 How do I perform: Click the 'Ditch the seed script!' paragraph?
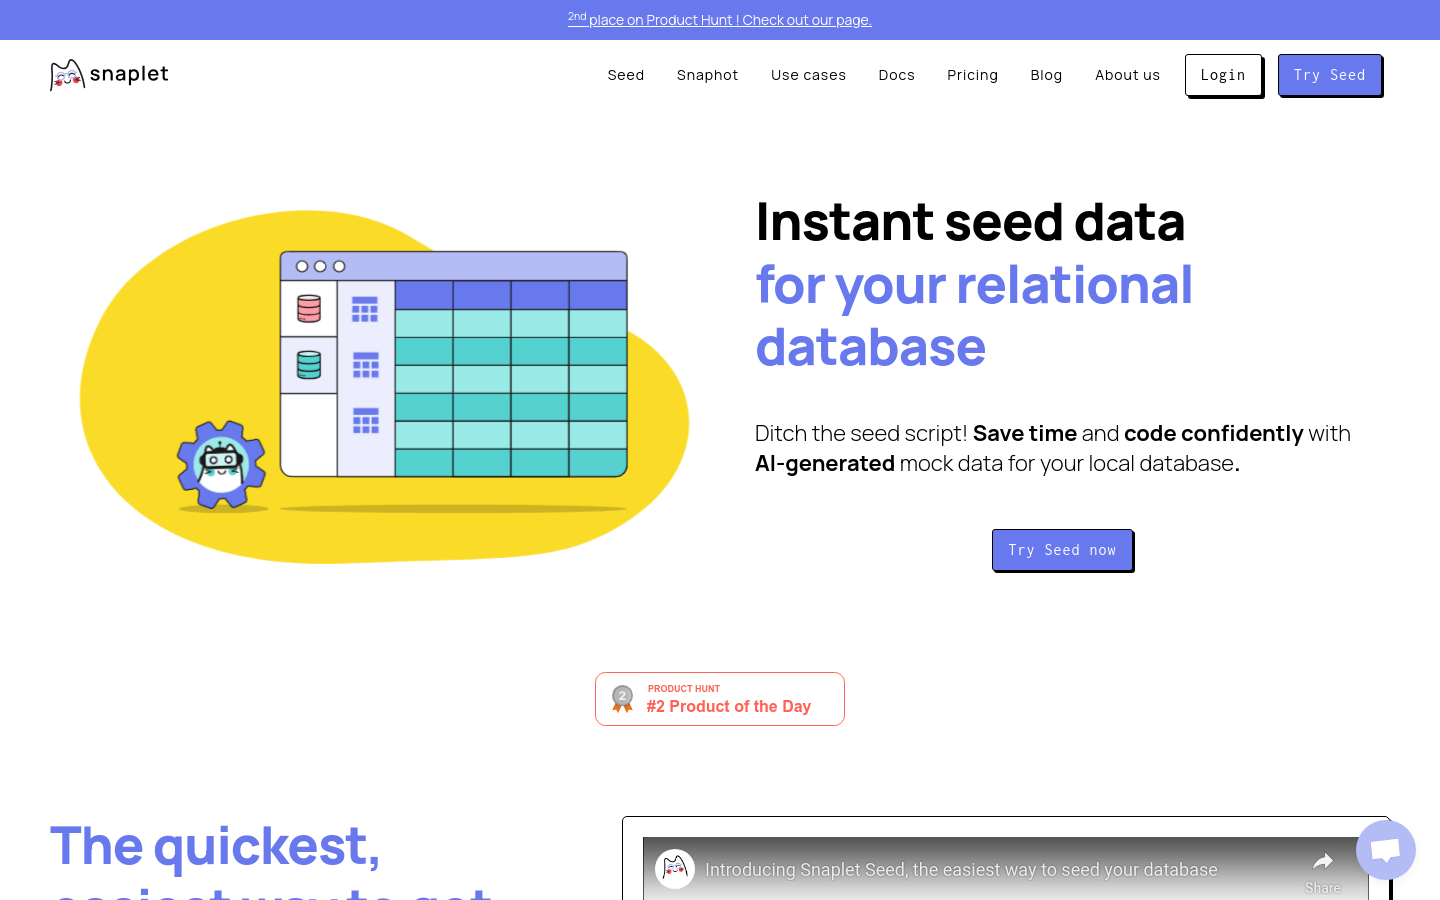coord(1053,448)
